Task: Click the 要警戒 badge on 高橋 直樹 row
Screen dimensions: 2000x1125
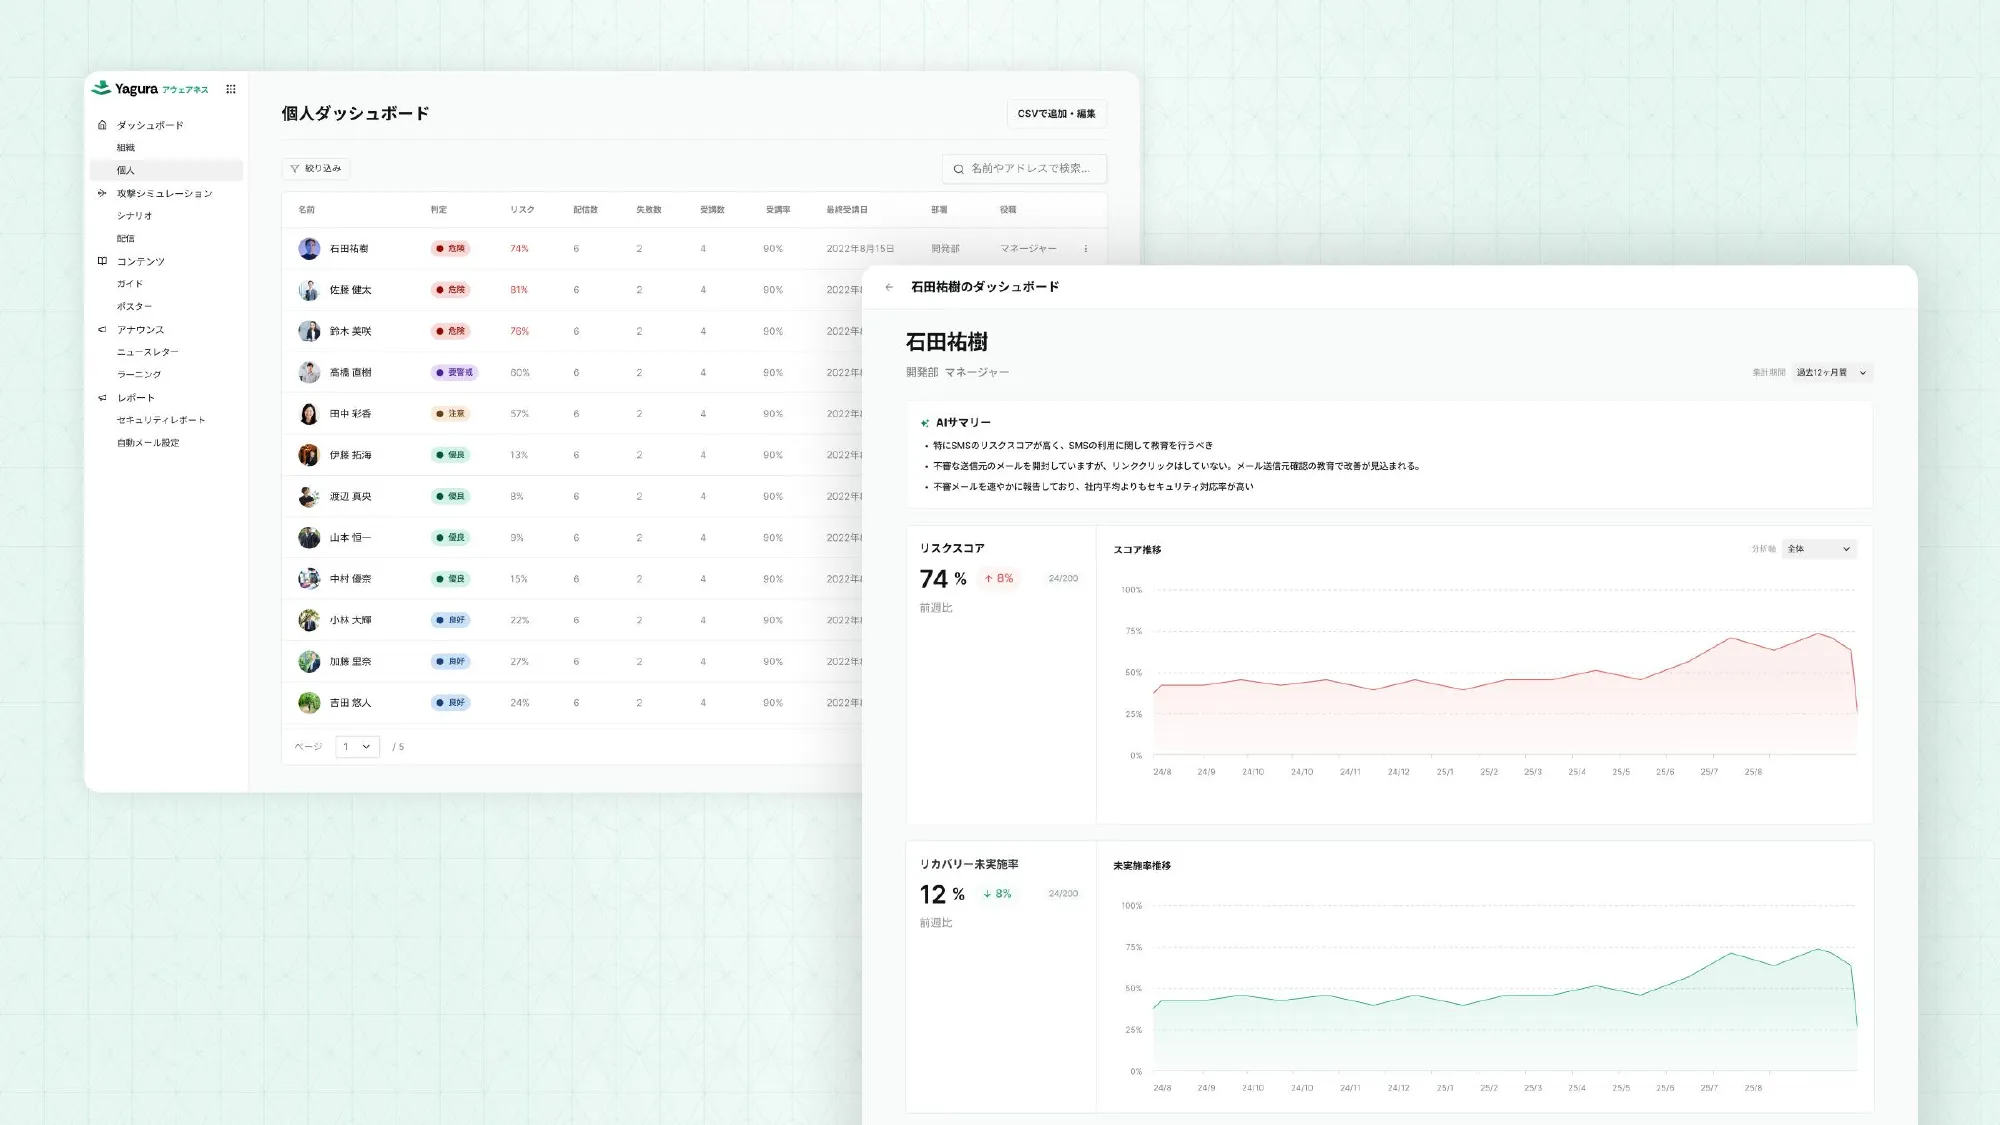Action: point(455,372)
